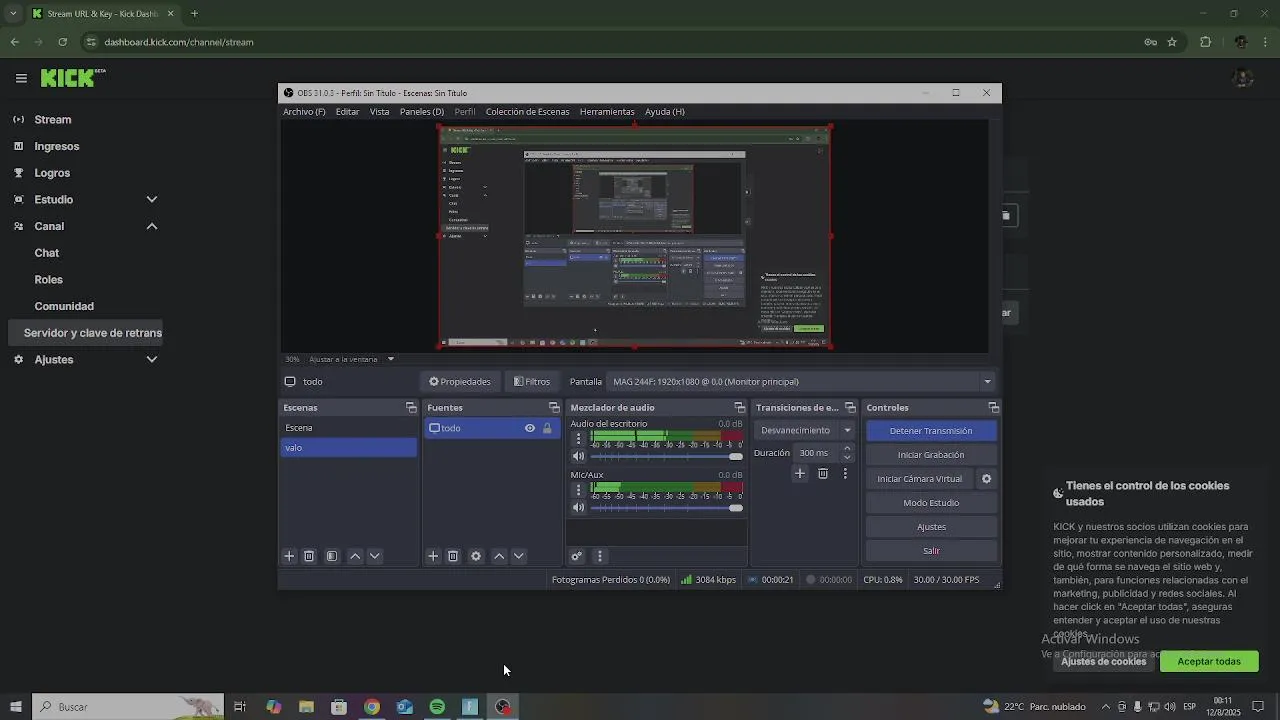
Task: Open the Herramientas menu in OBS
Action: 607,112
